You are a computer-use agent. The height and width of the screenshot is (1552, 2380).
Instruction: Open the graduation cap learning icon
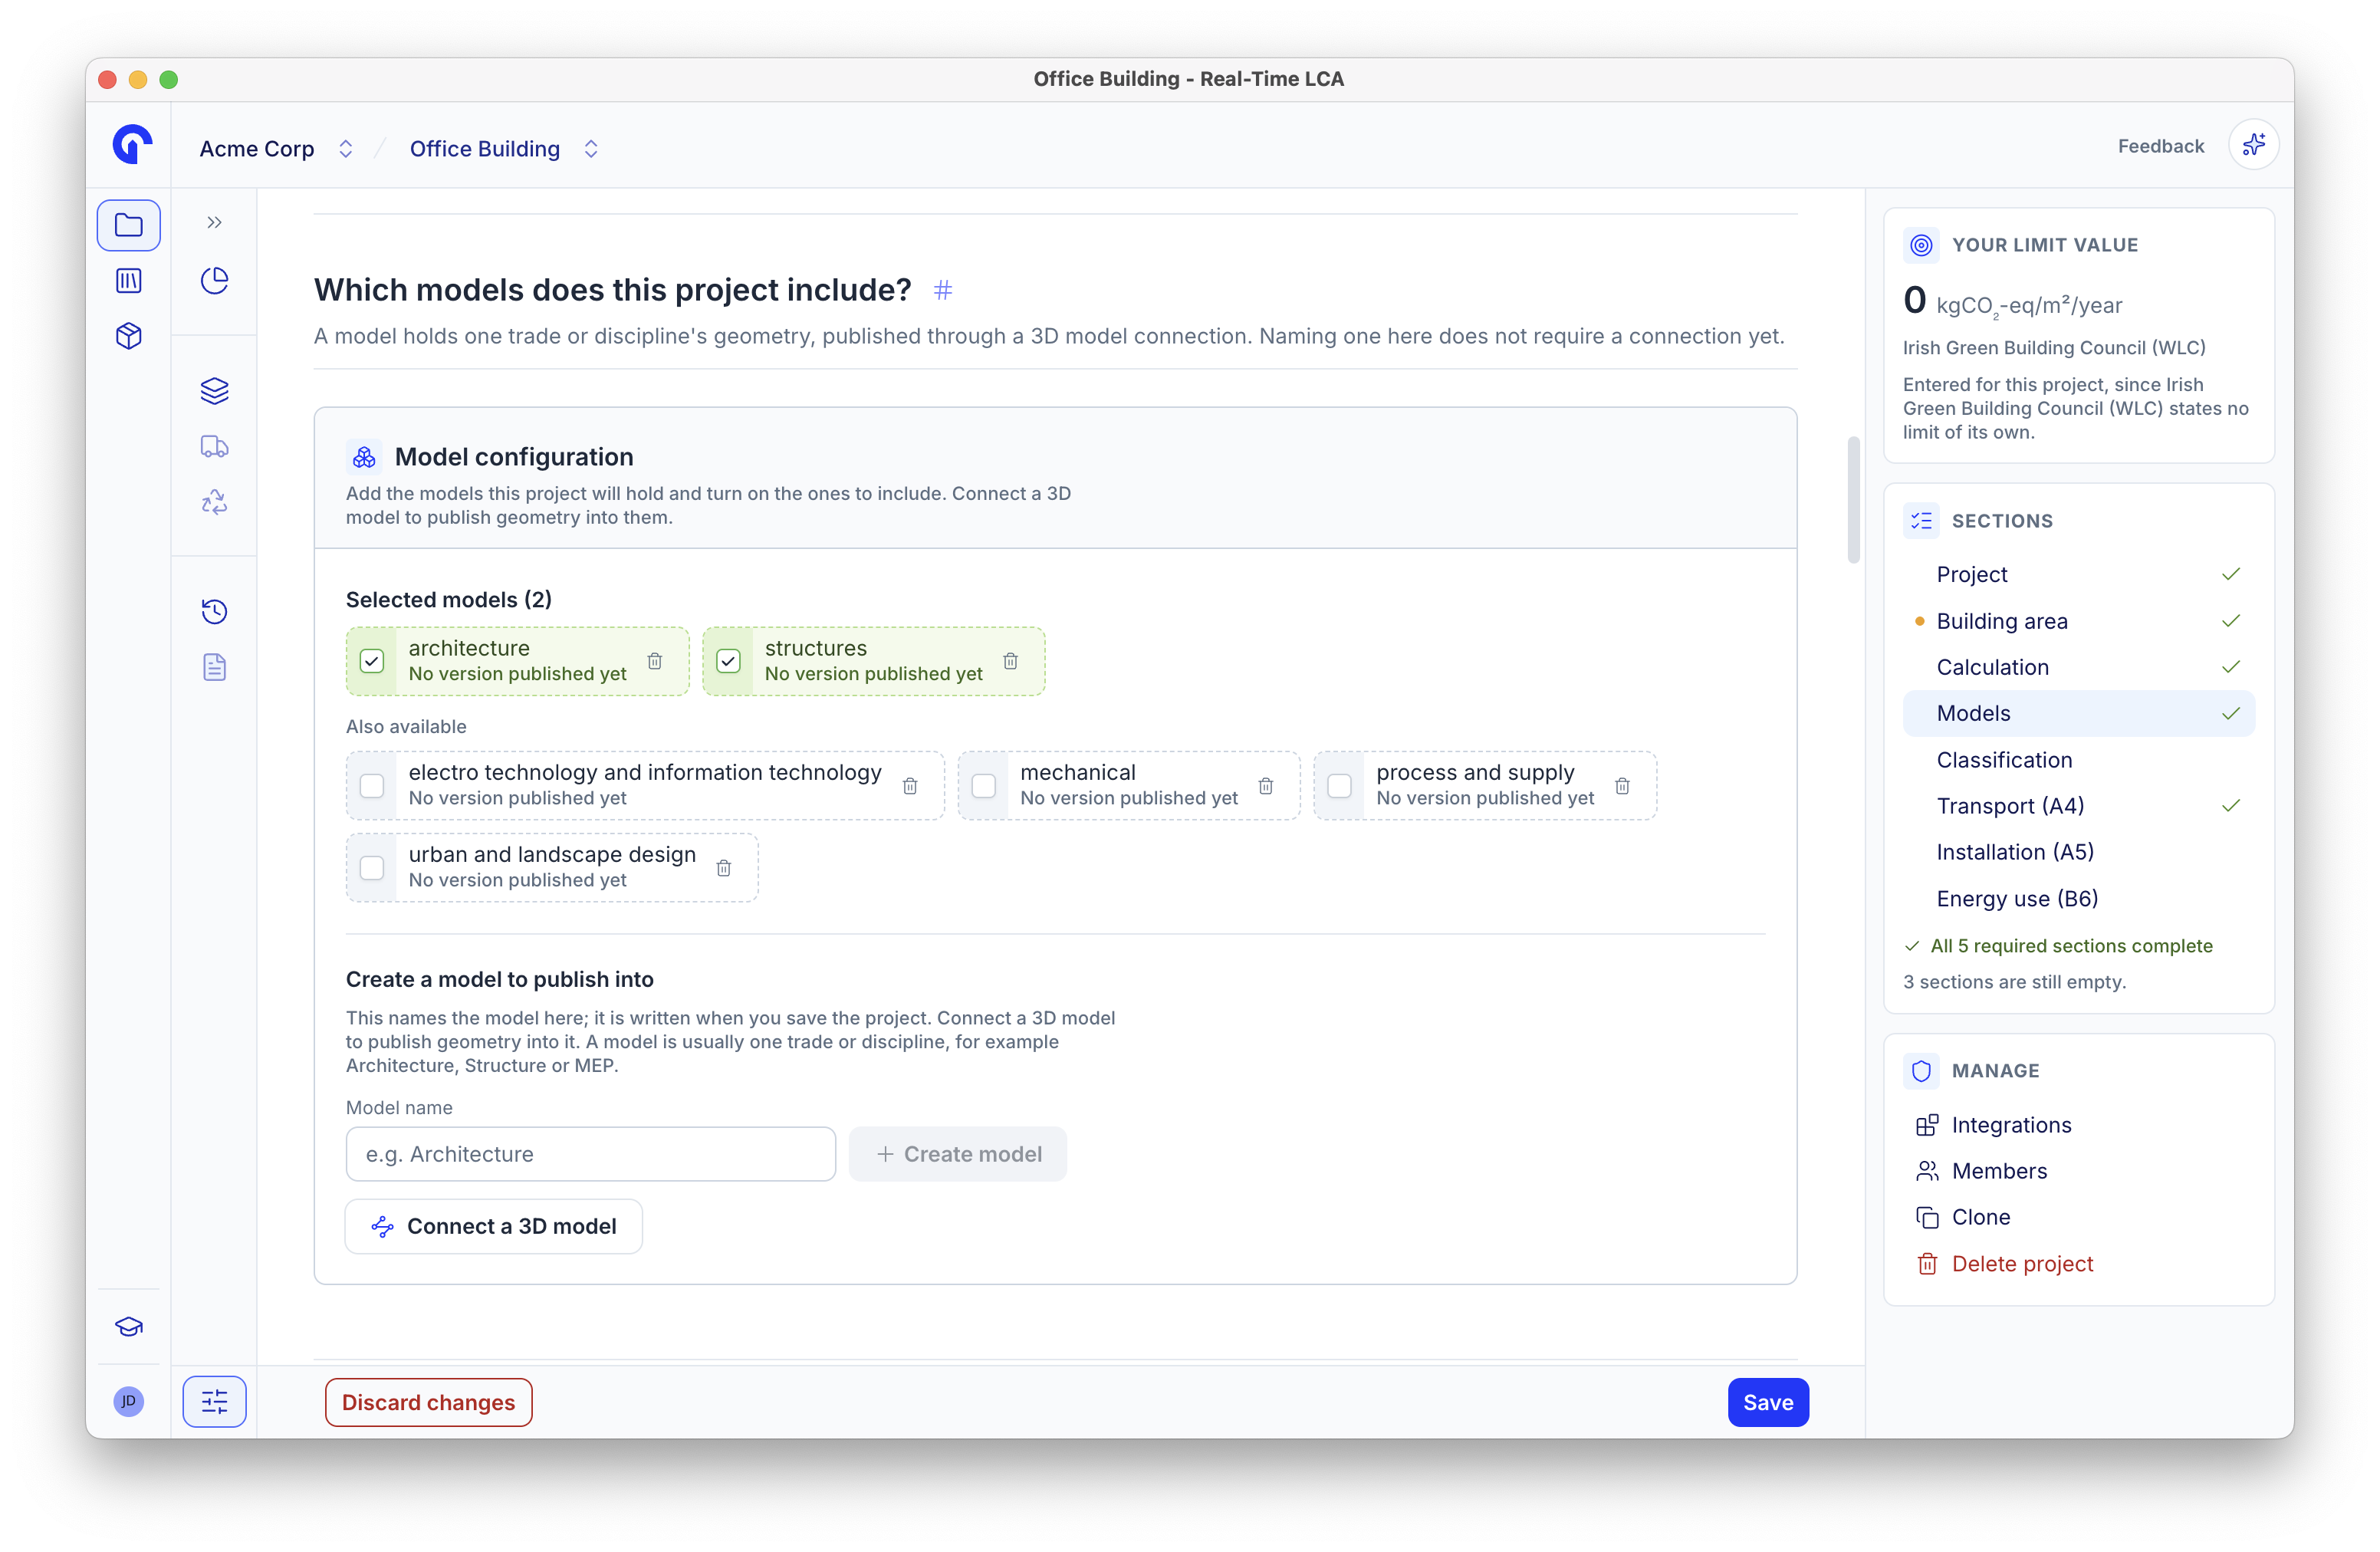point(128,1327)
